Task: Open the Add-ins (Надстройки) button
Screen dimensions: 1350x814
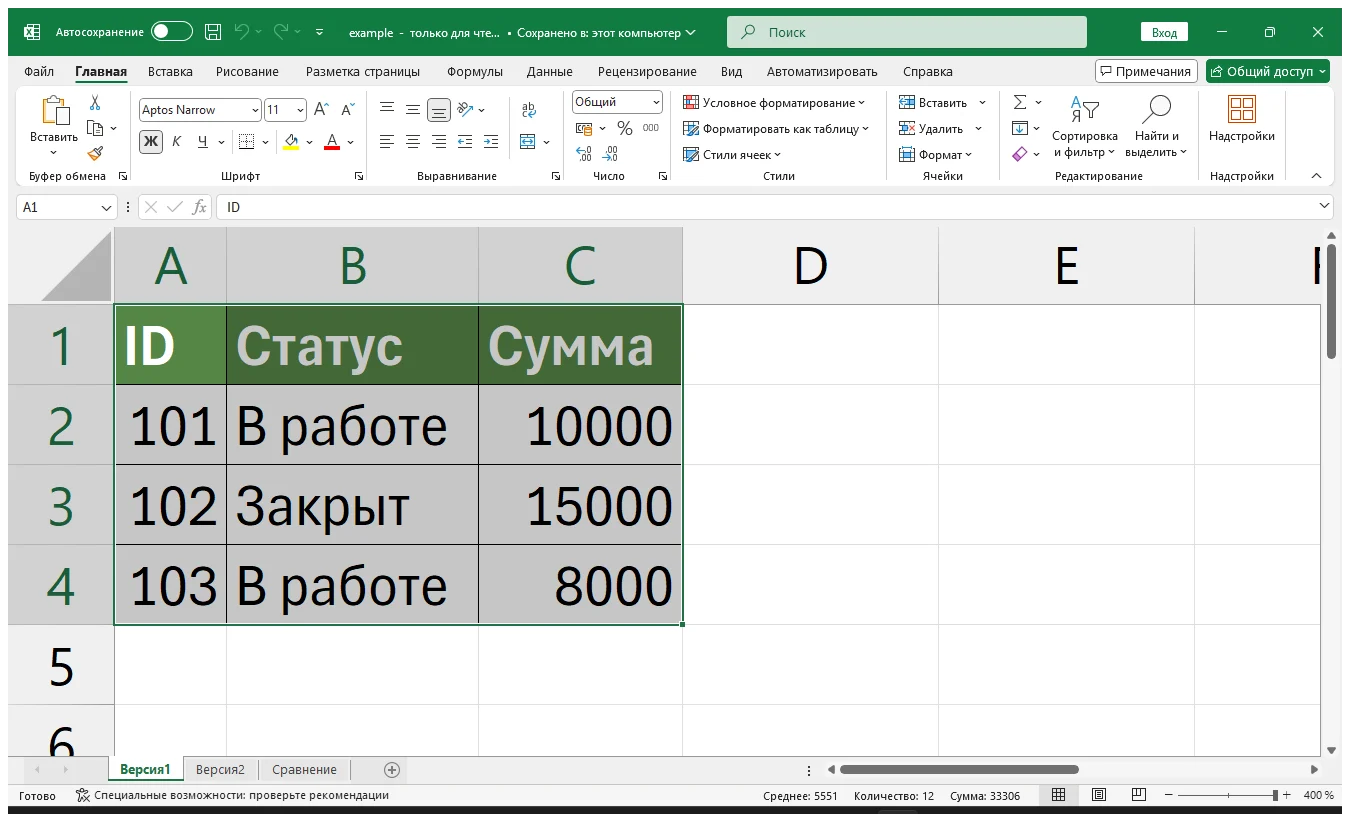Action: coord(1242,120)
